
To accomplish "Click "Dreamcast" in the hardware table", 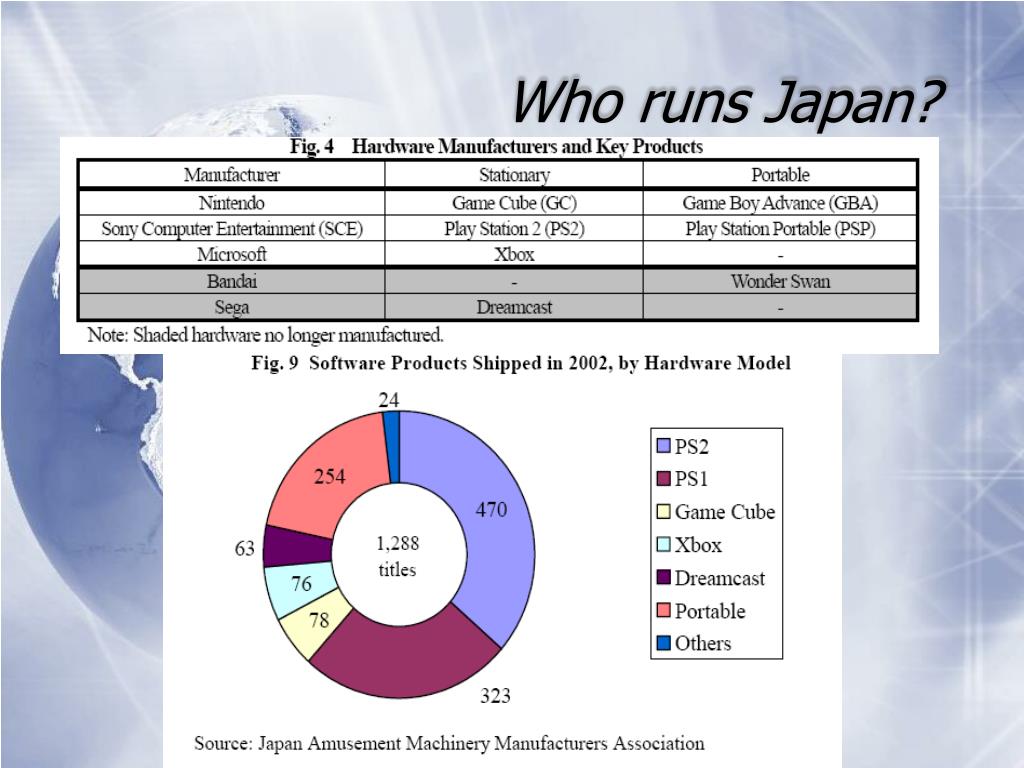I will (514, 308).
